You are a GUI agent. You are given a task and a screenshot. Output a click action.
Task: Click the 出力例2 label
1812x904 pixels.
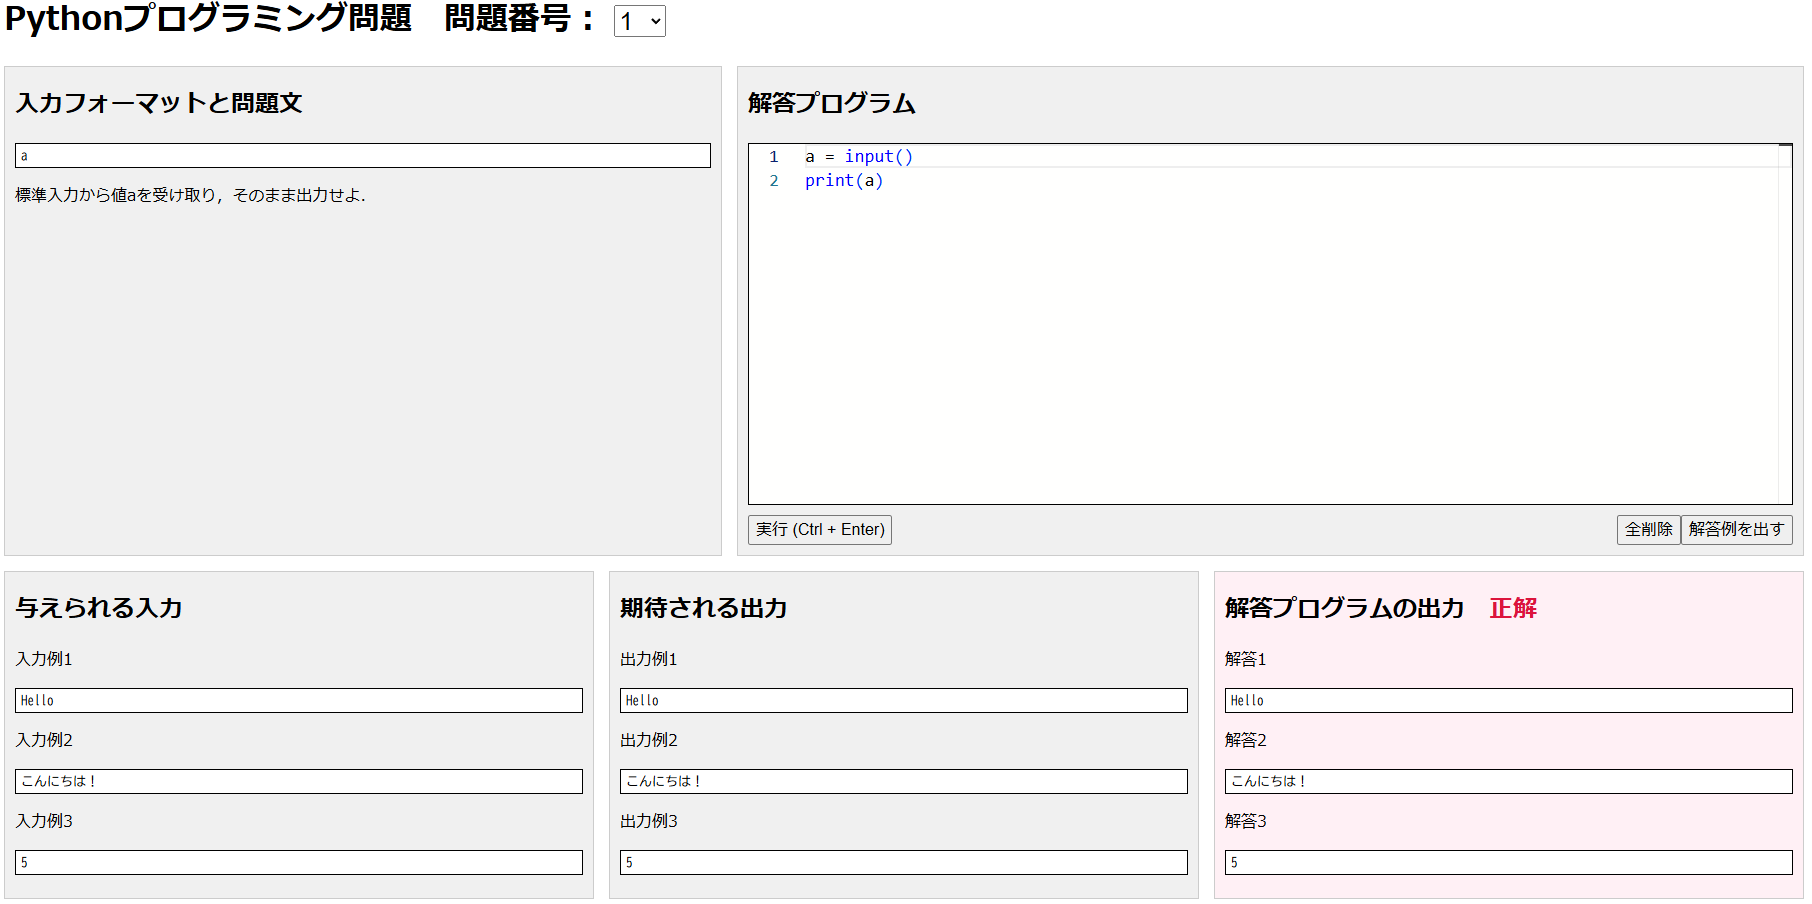pos(649,740)
